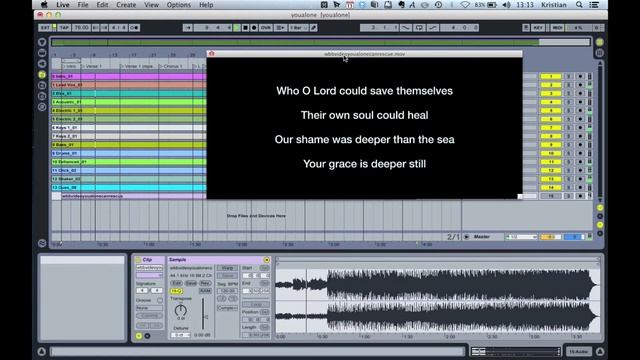Open the clip color chooser
The height and width of the screenshot is (360, 640).
pos(149,276)
